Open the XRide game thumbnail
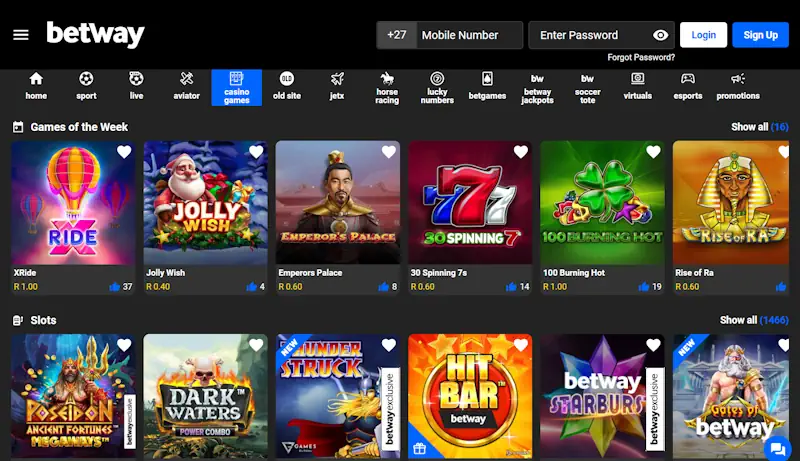 [x=73, y=202]
